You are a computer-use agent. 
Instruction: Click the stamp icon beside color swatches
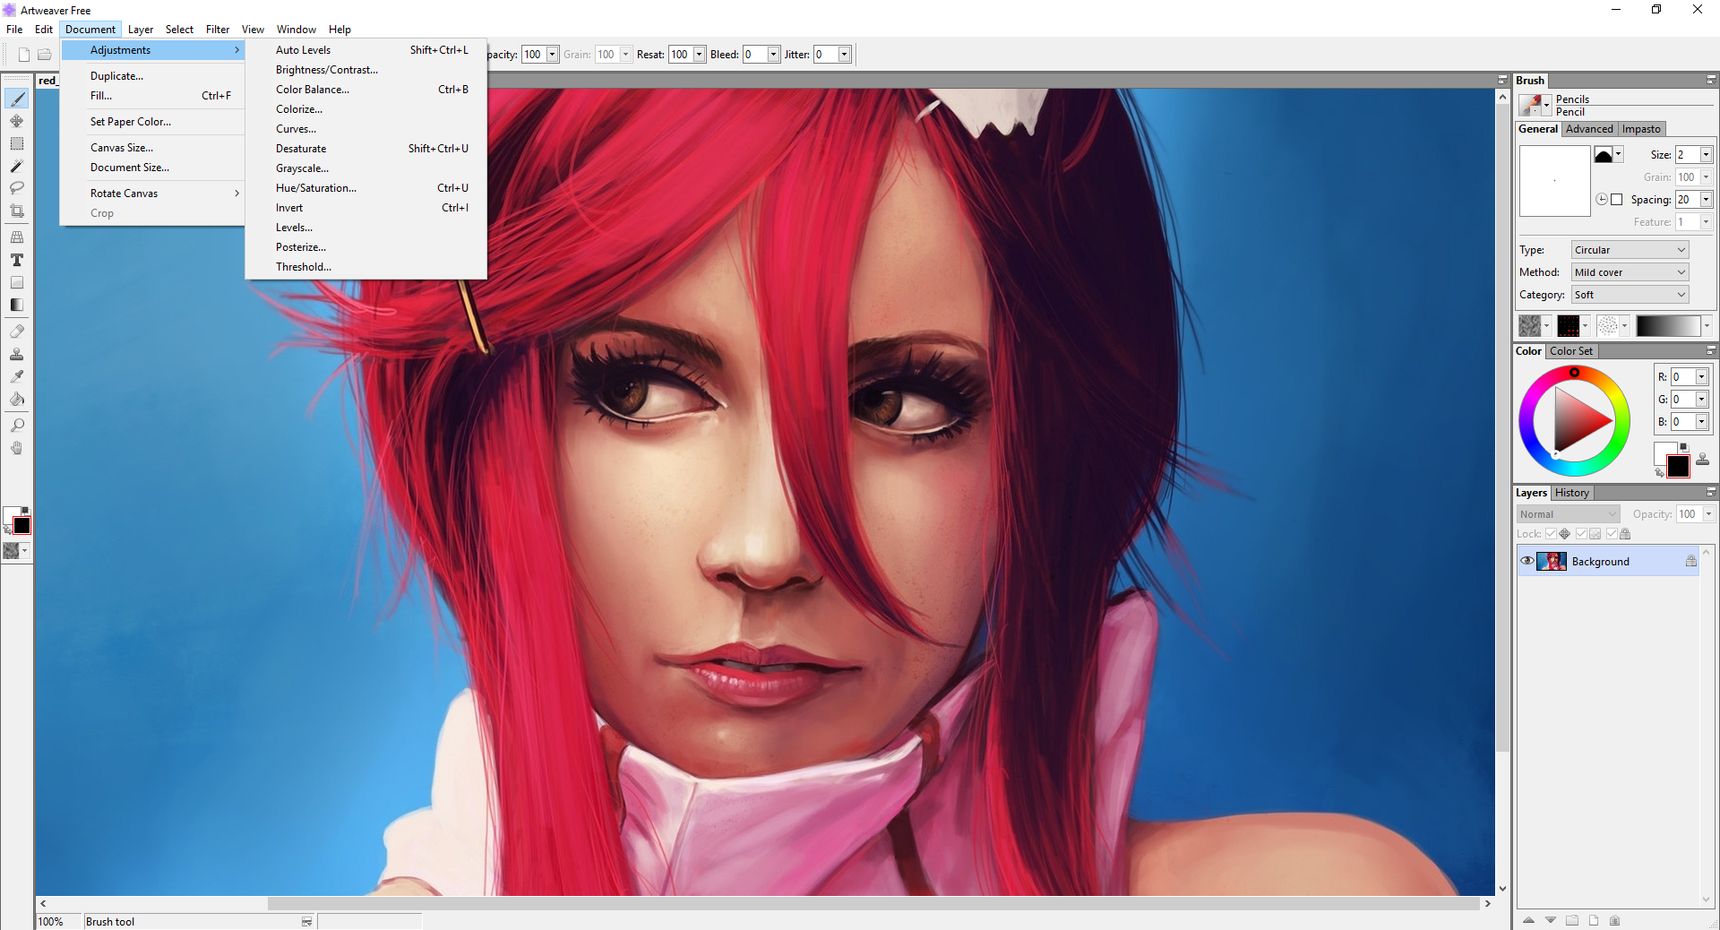pyautogui.click(x=1702, y=459)
